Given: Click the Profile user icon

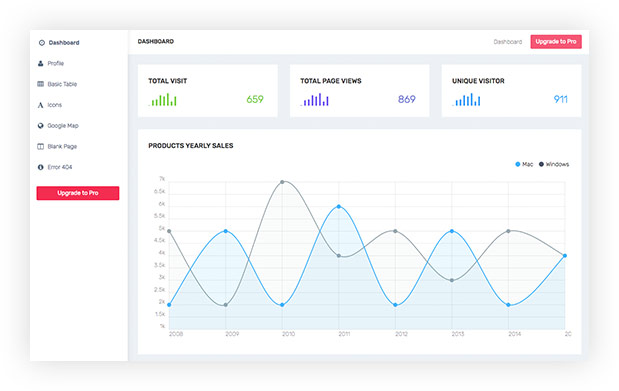Looking at the screenshot, I should (40, 63).
